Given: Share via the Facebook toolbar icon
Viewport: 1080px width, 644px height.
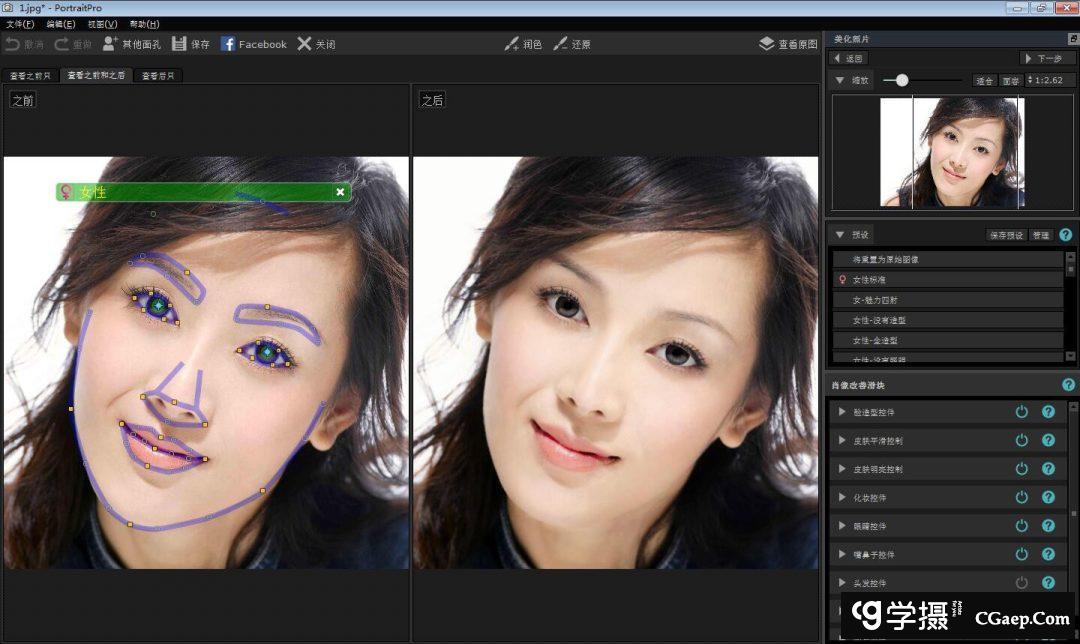Looking at the screenshot, I should [228, 44].
